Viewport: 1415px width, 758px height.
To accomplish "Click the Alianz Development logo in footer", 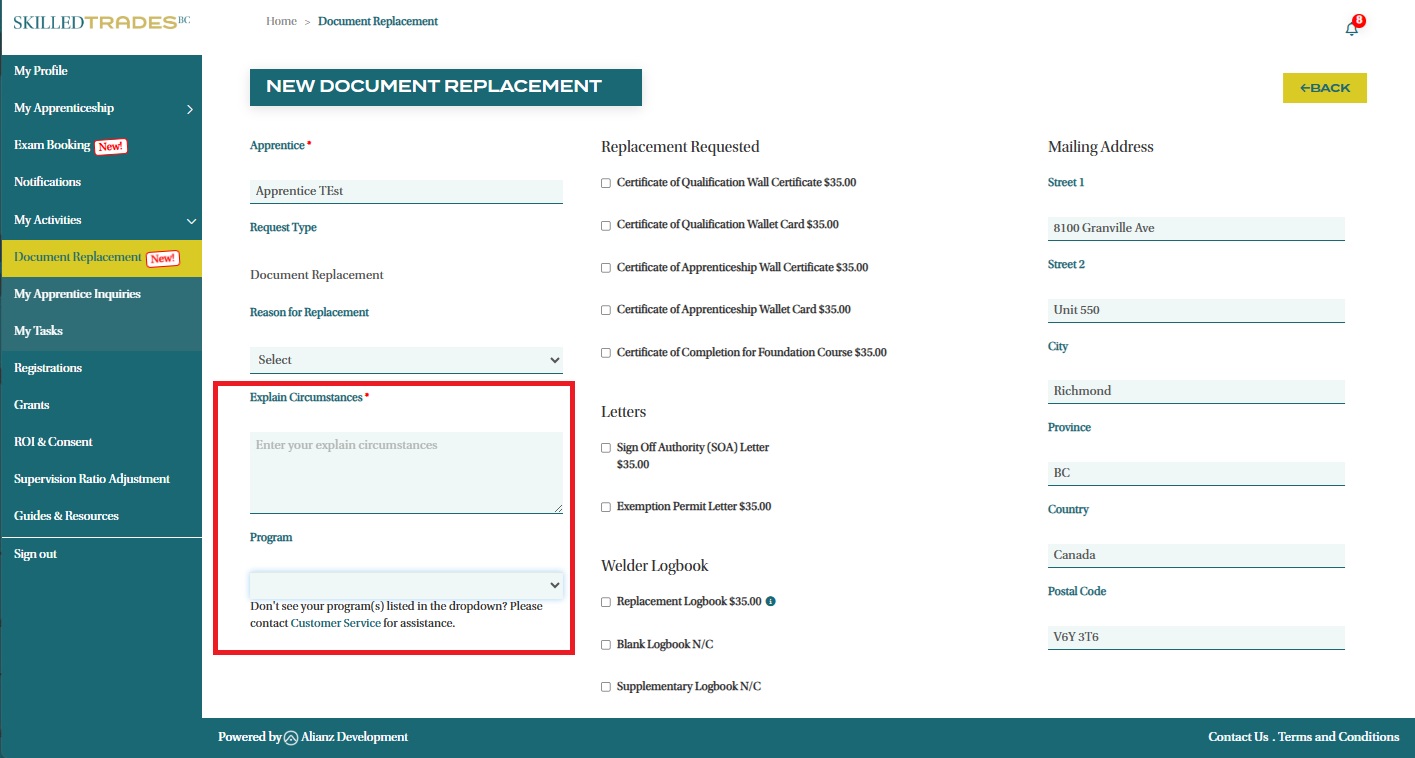I will coord(291,738).
